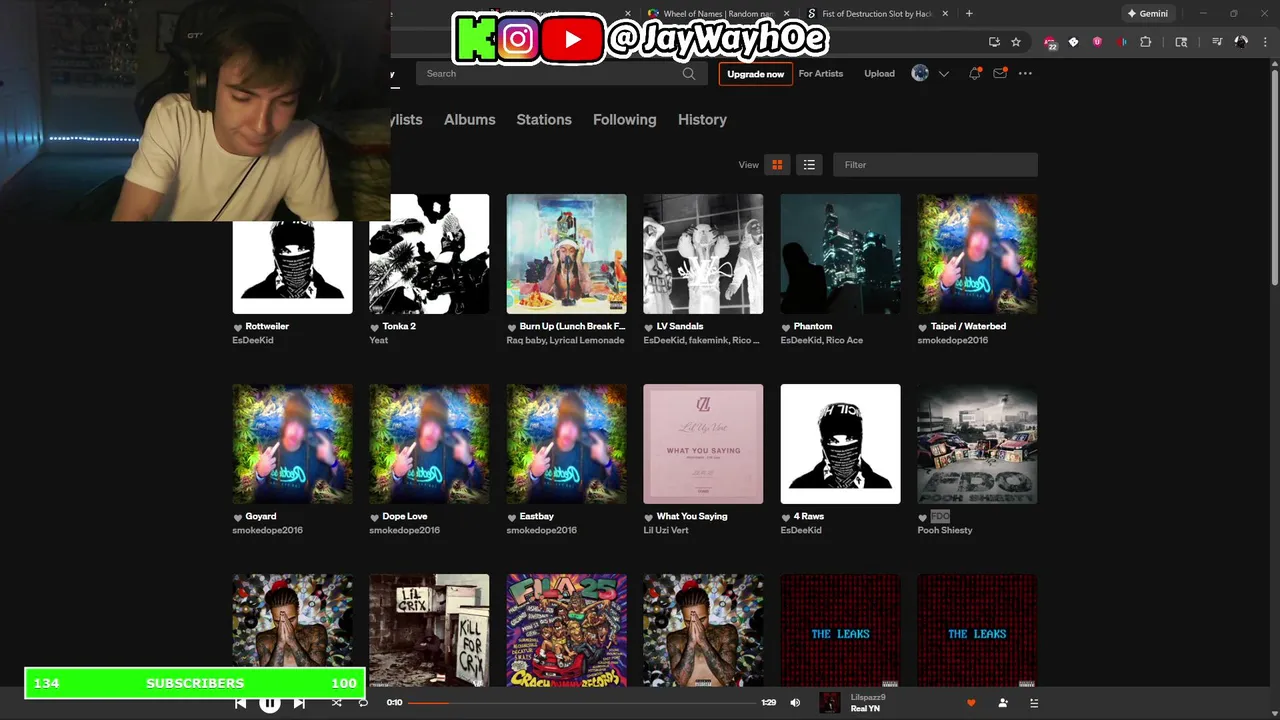Click the Upload link

tap(880, 74)
